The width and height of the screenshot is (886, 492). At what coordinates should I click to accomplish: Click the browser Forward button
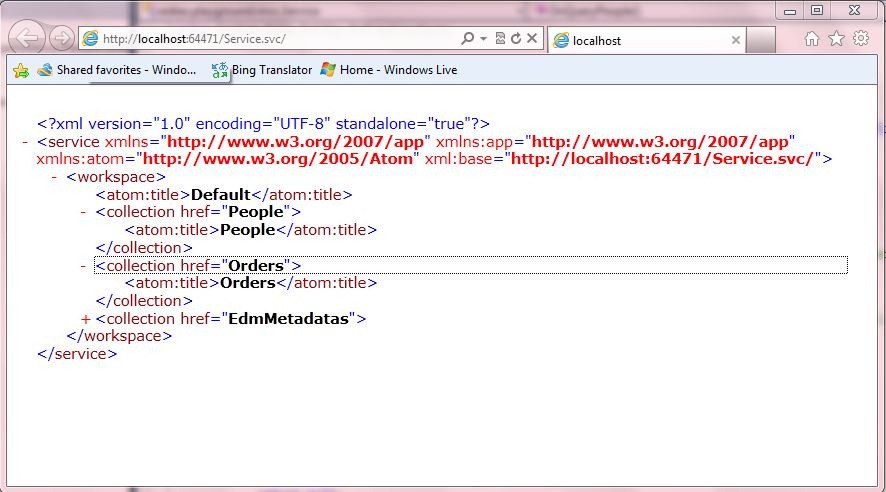[61, 39]
